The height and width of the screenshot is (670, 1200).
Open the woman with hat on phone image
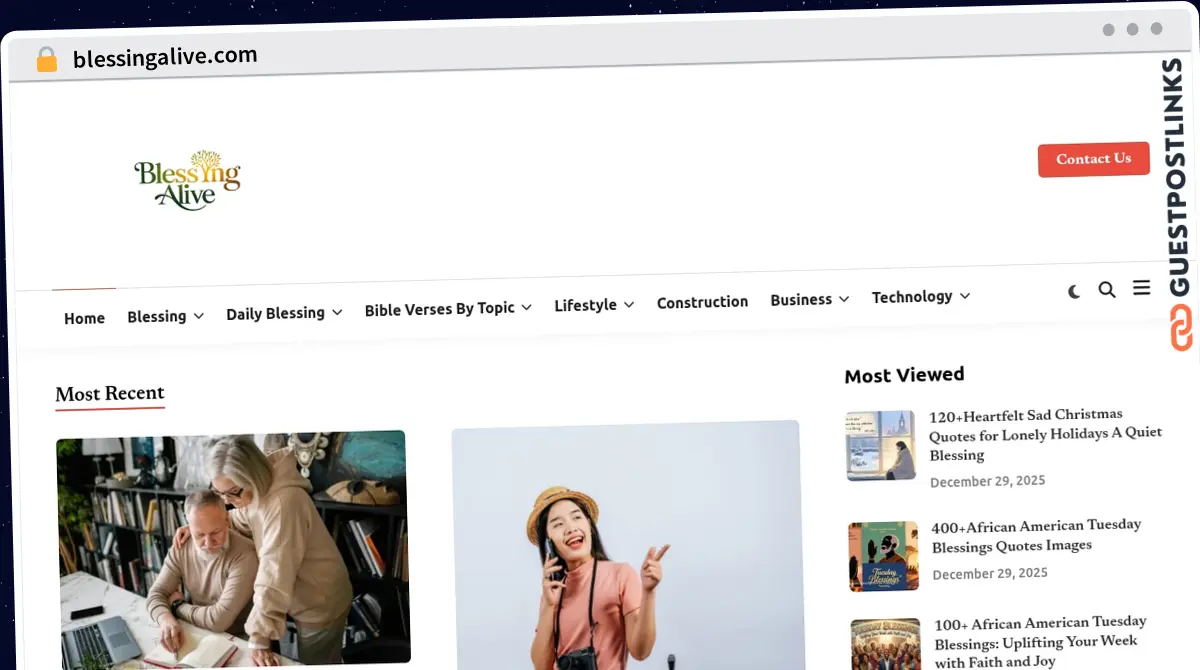pos(627,545)
